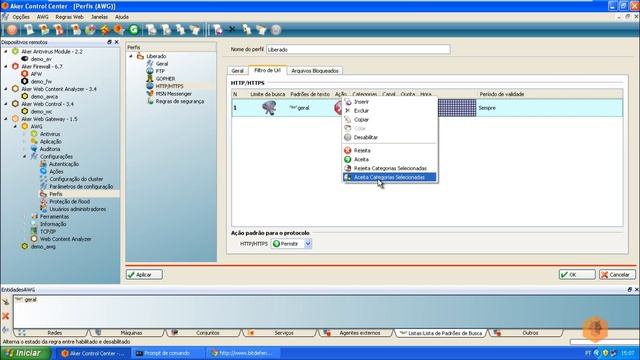Select the GOPHER protocol icon
Image resolution: width=640 pixels, height=360 pixels.
coord(150,78)
